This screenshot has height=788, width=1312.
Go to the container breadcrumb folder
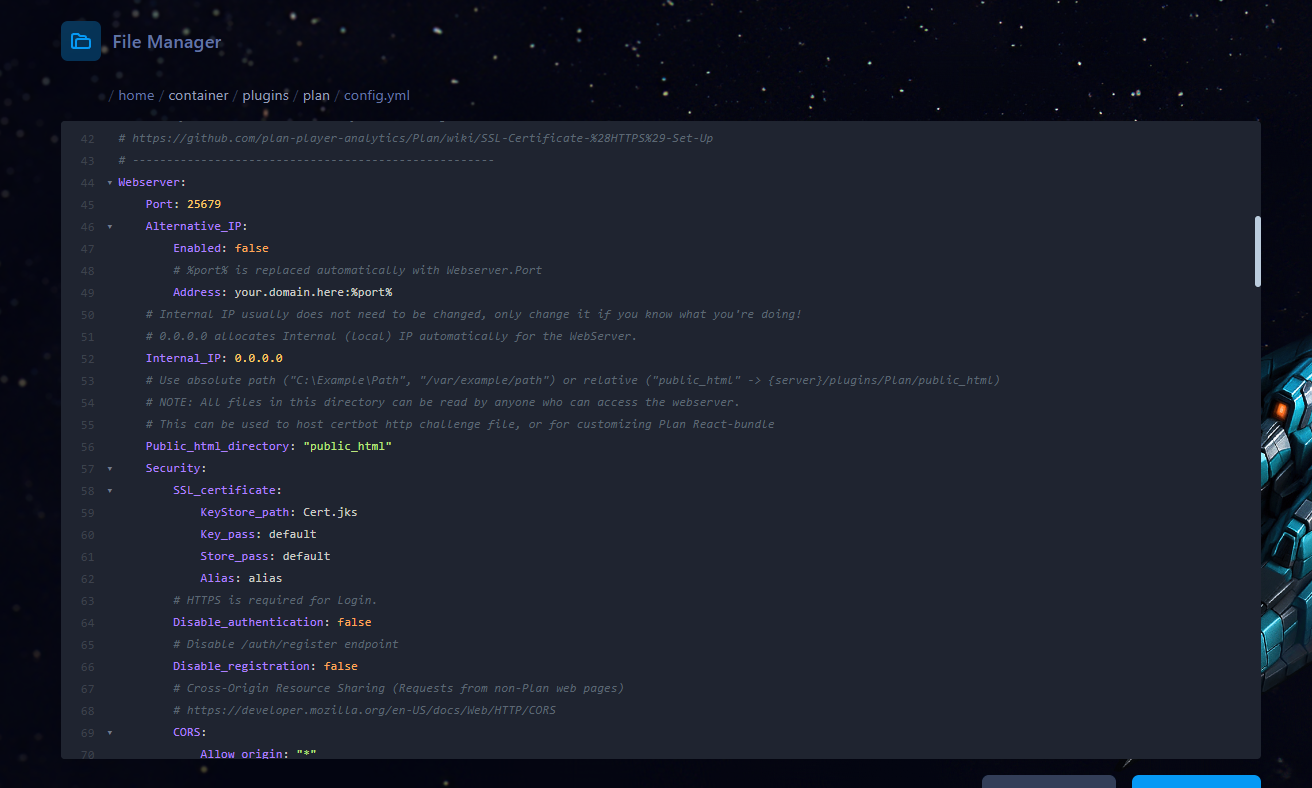[198, 96]
